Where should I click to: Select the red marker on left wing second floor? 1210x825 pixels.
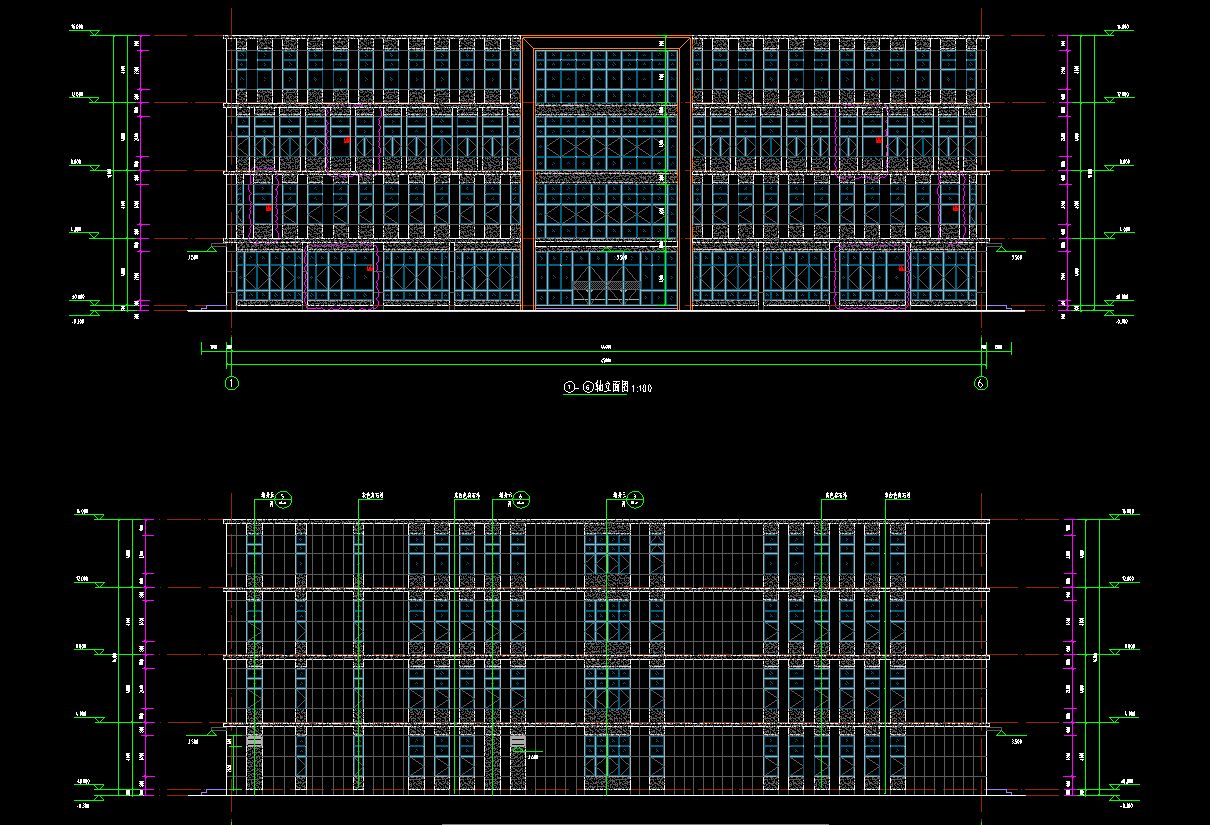point(269,209)
